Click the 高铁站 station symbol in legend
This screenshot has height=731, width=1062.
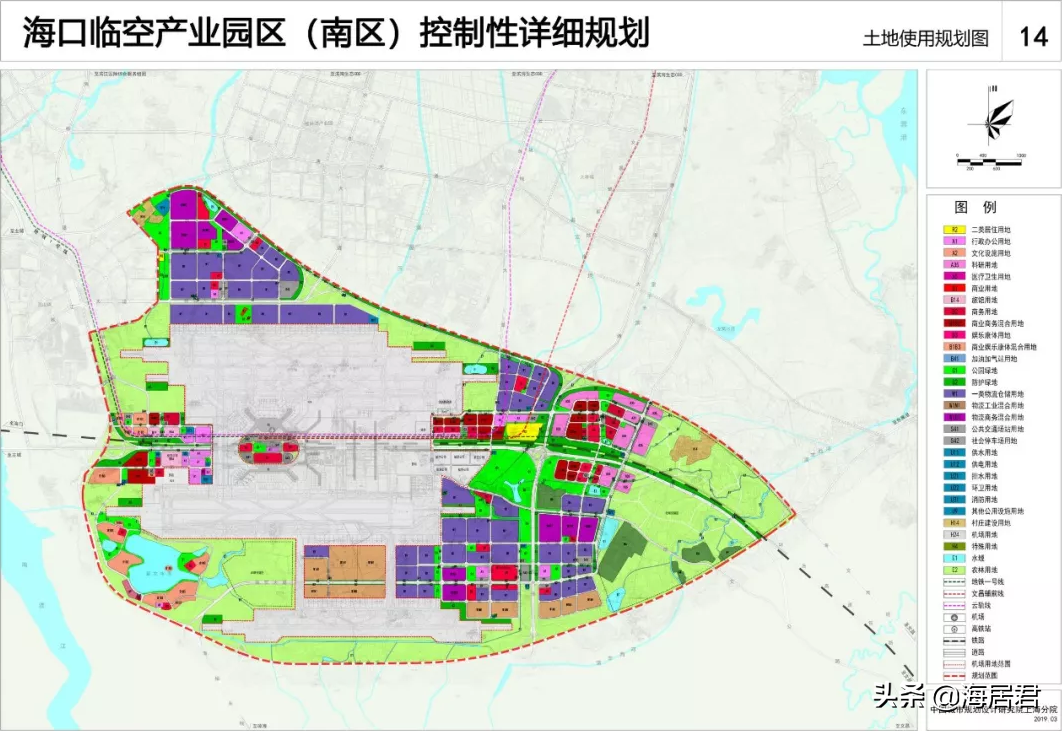pyautogui.click(x=954, y=628)
